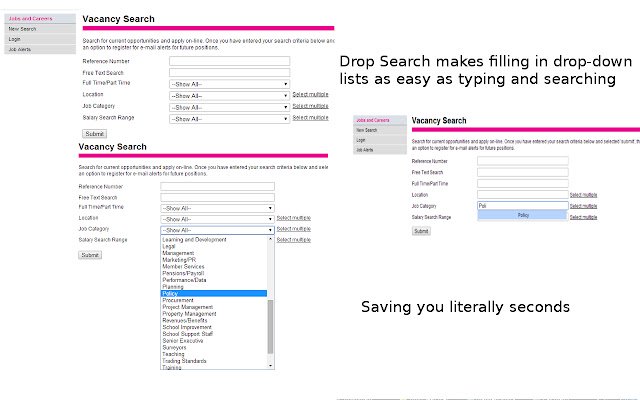640x400 pixels.
Task: Click Salary Search Range's 'Select multiple' in Drop Search demo
Action: coord(583,217)
